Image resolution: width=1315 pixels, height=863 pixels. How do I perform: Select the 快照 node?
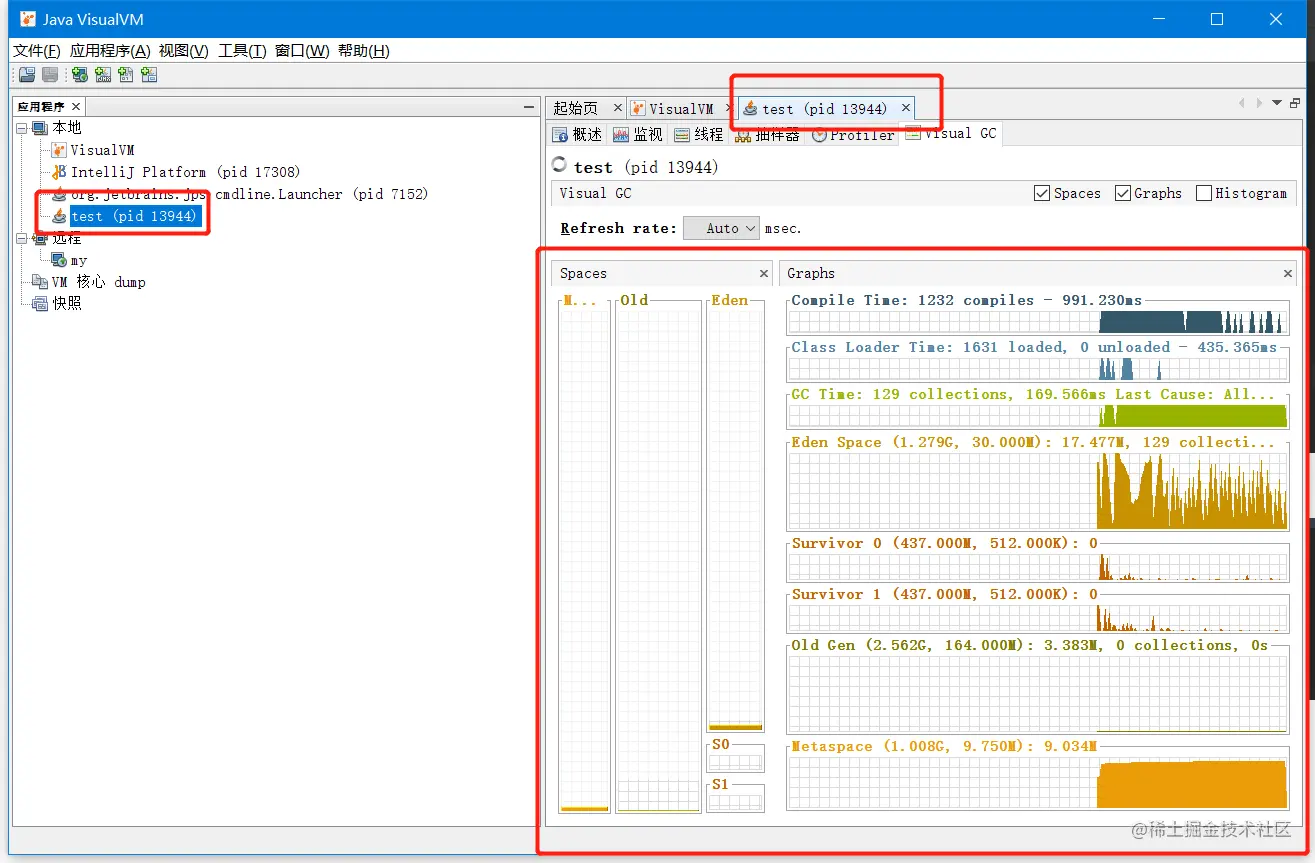[67, 303]
